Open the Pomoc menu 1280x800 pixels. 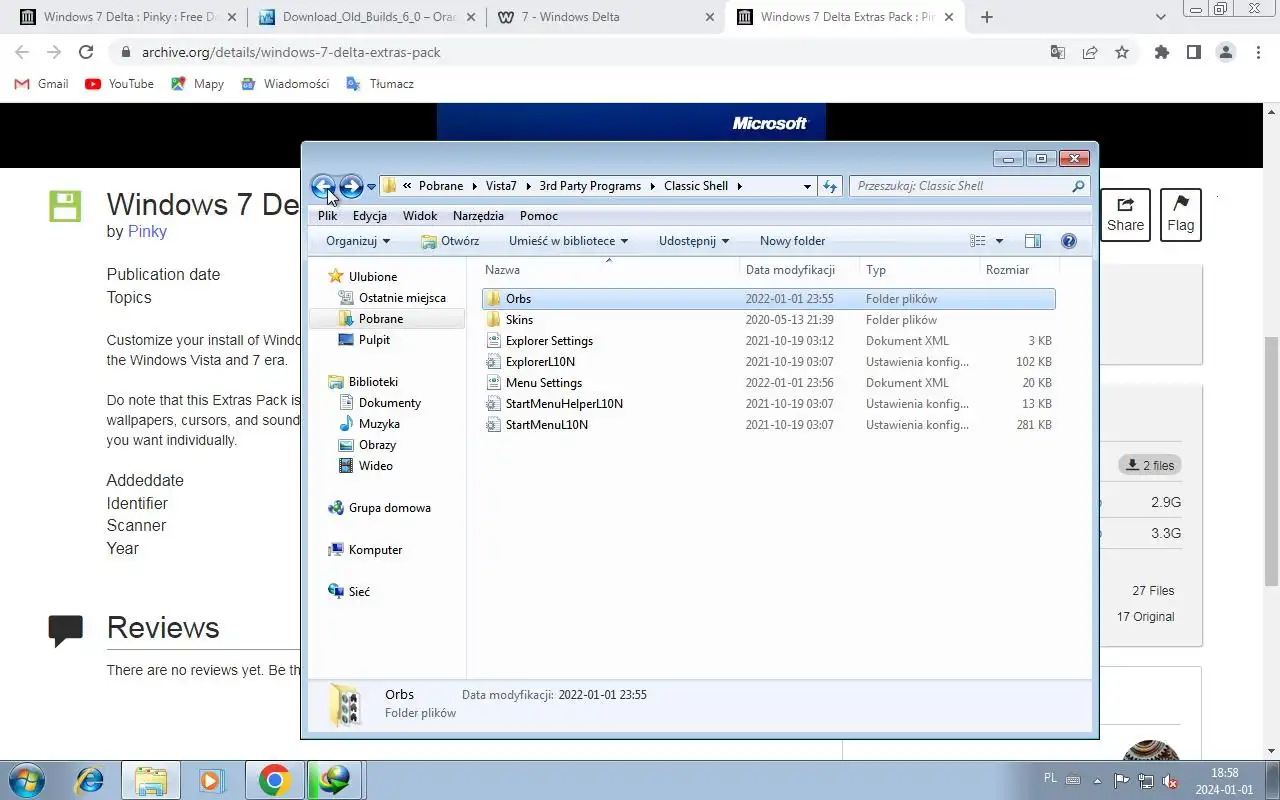pos(539,216)
